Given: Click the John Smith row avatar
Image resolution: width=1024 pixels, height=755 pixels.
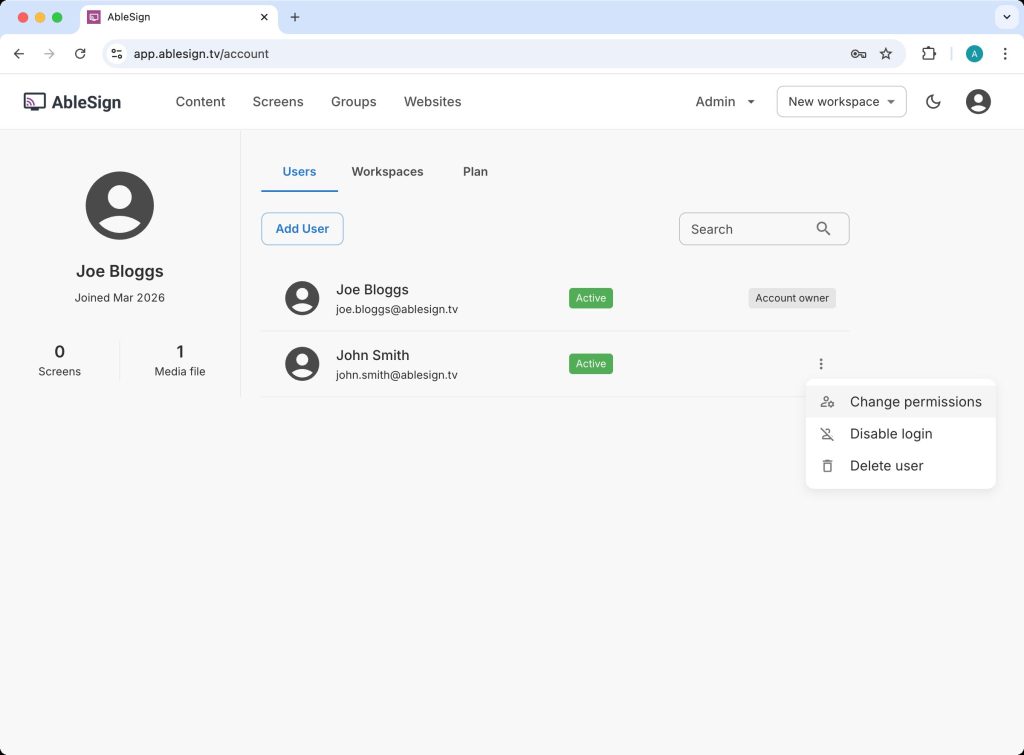Looking at the screenshot, I should 302,364.
